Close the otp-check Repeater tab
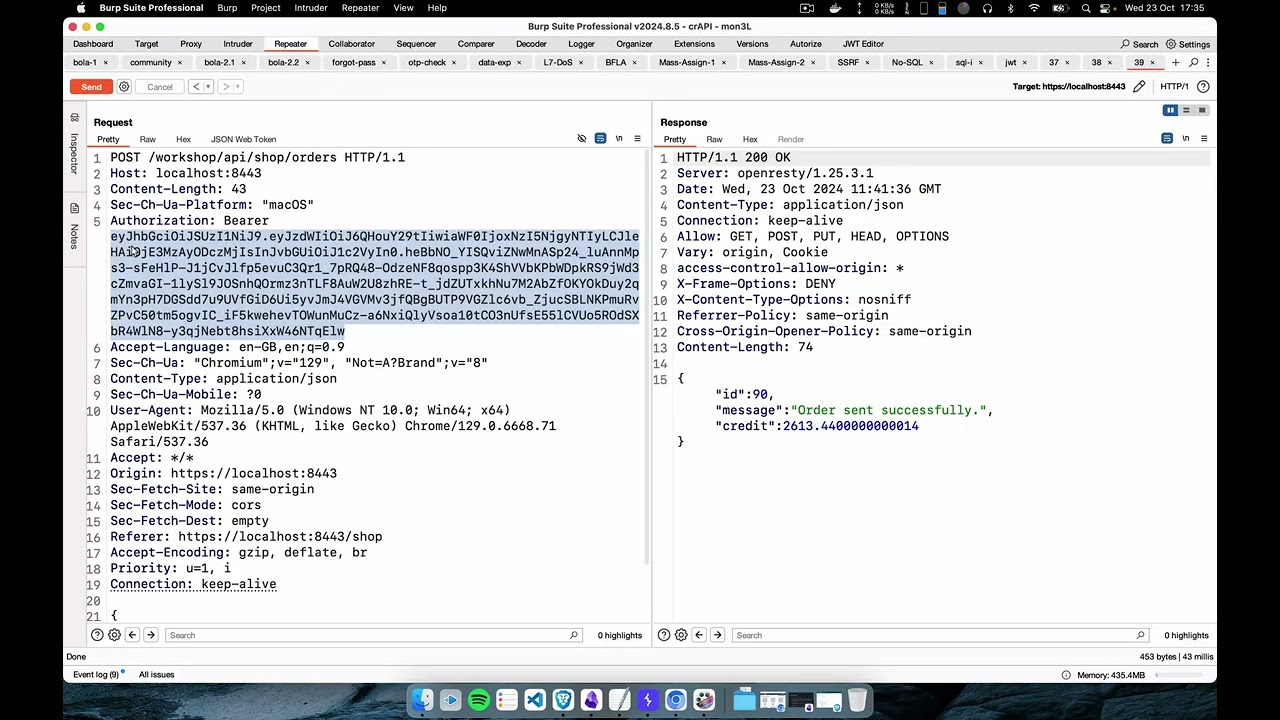Screen dimensions: 1280x720 [x=453, y=63]
